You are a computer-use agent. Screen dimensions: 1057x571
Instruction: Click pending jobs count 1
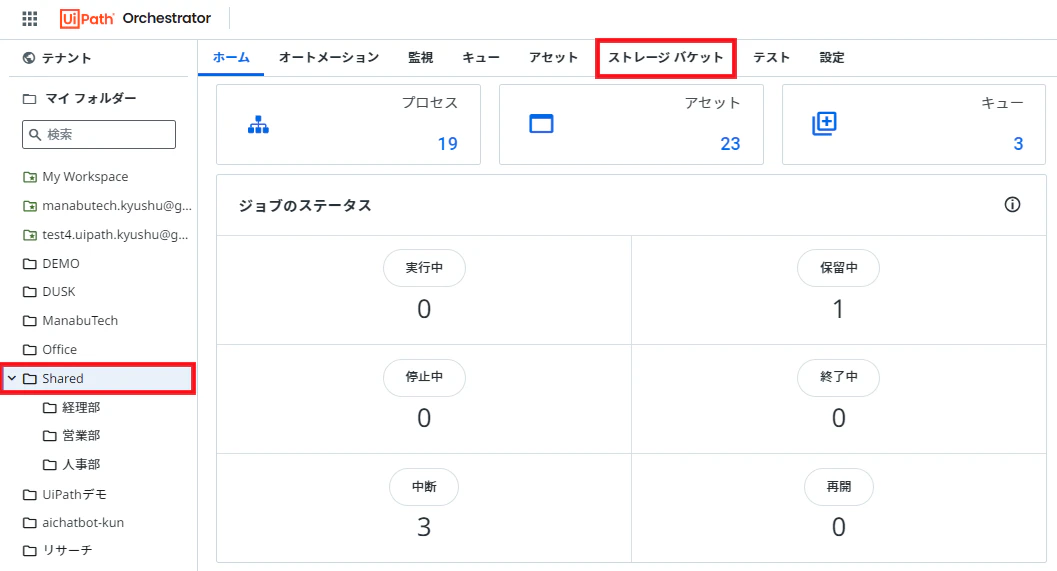coord(839,309)
